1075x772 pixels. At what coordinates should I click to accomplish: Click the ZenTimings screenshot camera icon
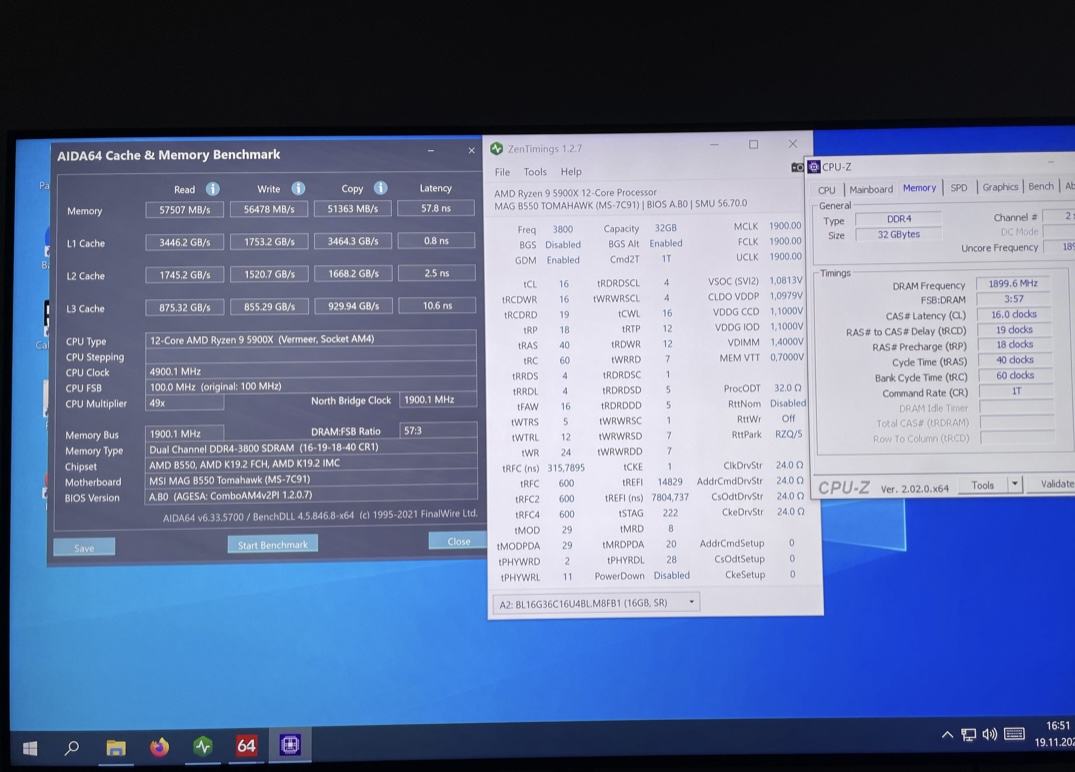(797, 167)
